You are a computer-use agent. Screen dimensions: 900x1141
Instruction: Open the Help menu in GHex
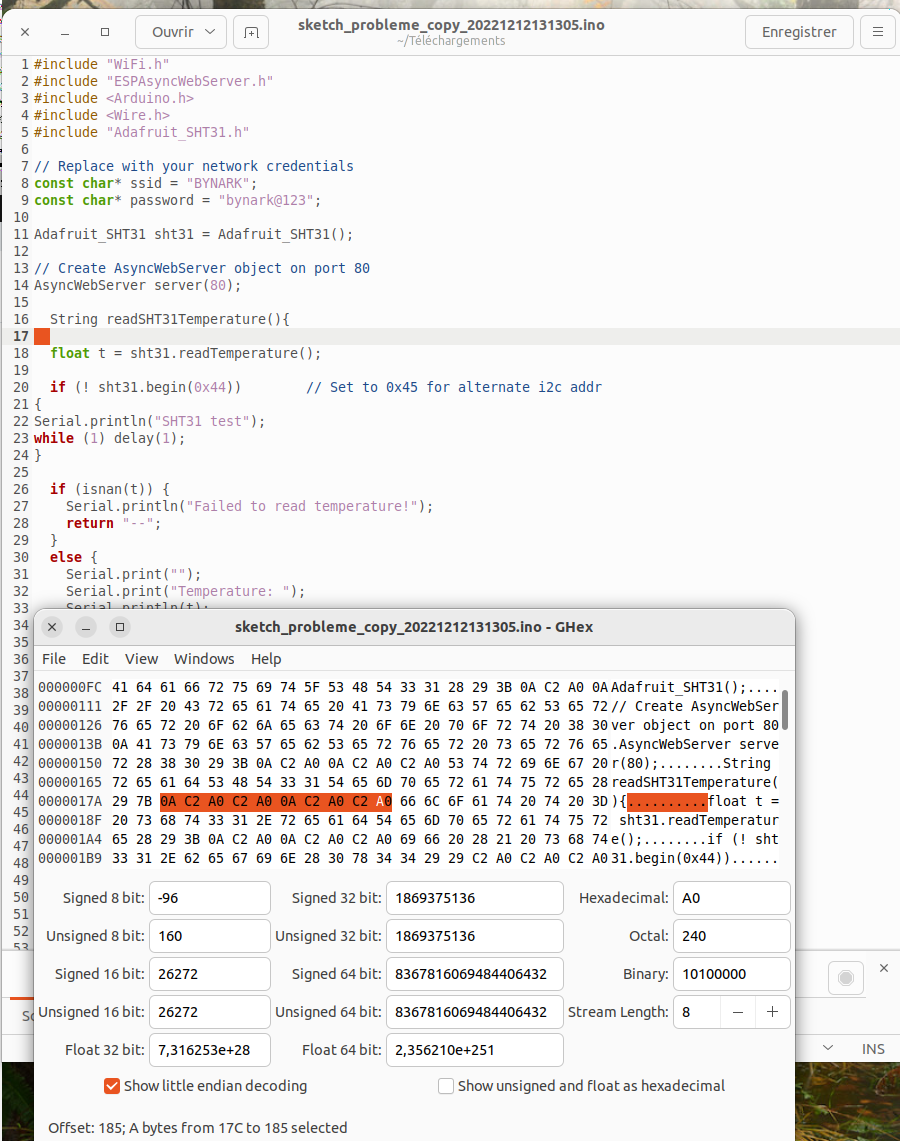(266, 659)
